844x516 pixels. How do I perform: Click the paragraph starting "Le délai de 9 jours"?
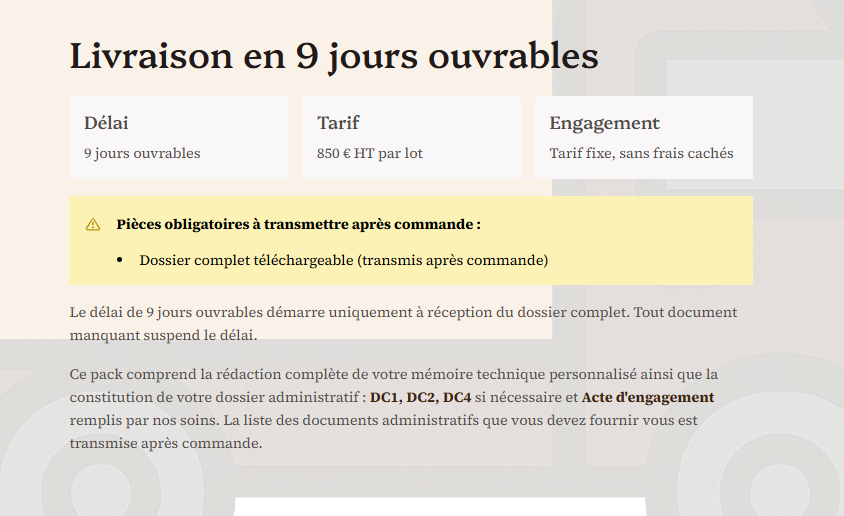[403, 324]
